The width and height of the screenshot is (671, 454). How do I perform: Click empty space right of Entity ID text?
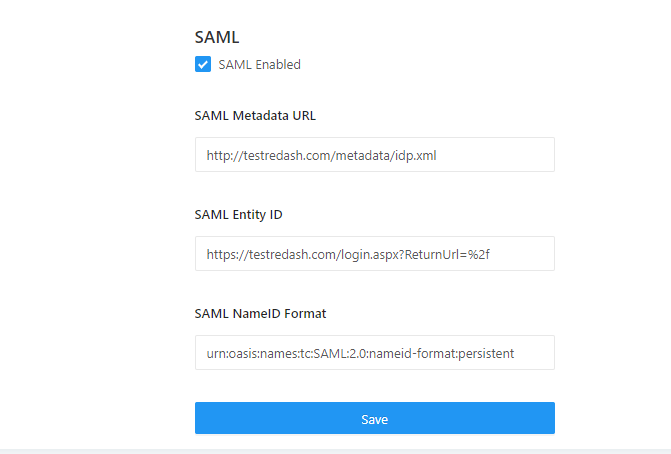(x=521, y=254)
